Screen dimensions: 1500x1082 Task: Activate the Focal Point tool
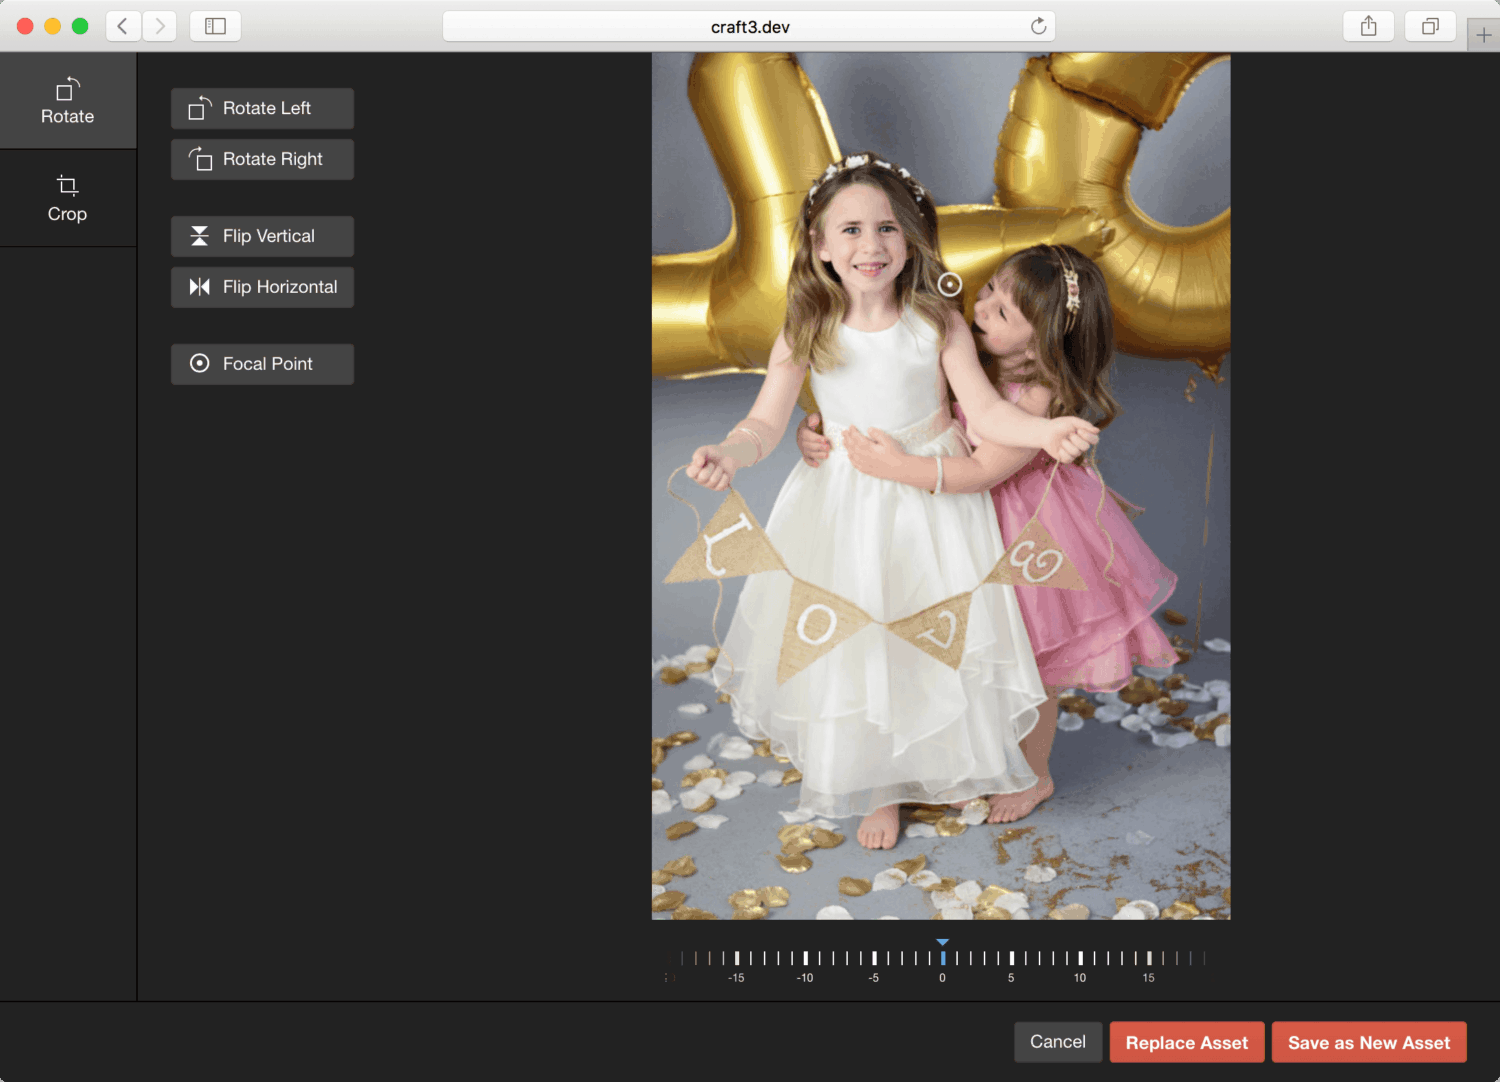click(262, 364)
